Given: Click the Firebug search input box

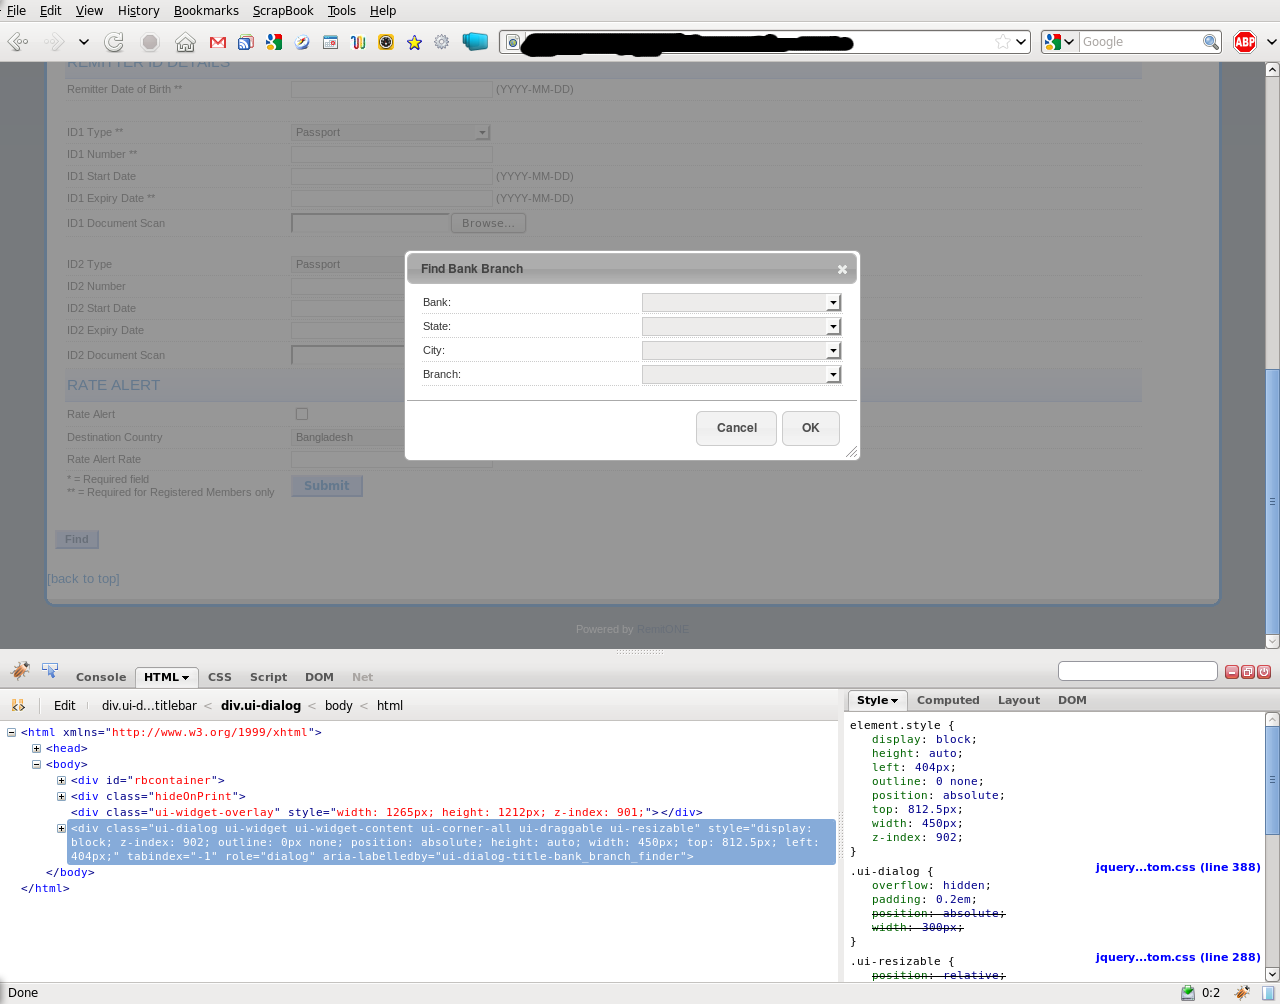Looking at the screenshot, I should pos(1137,671).
